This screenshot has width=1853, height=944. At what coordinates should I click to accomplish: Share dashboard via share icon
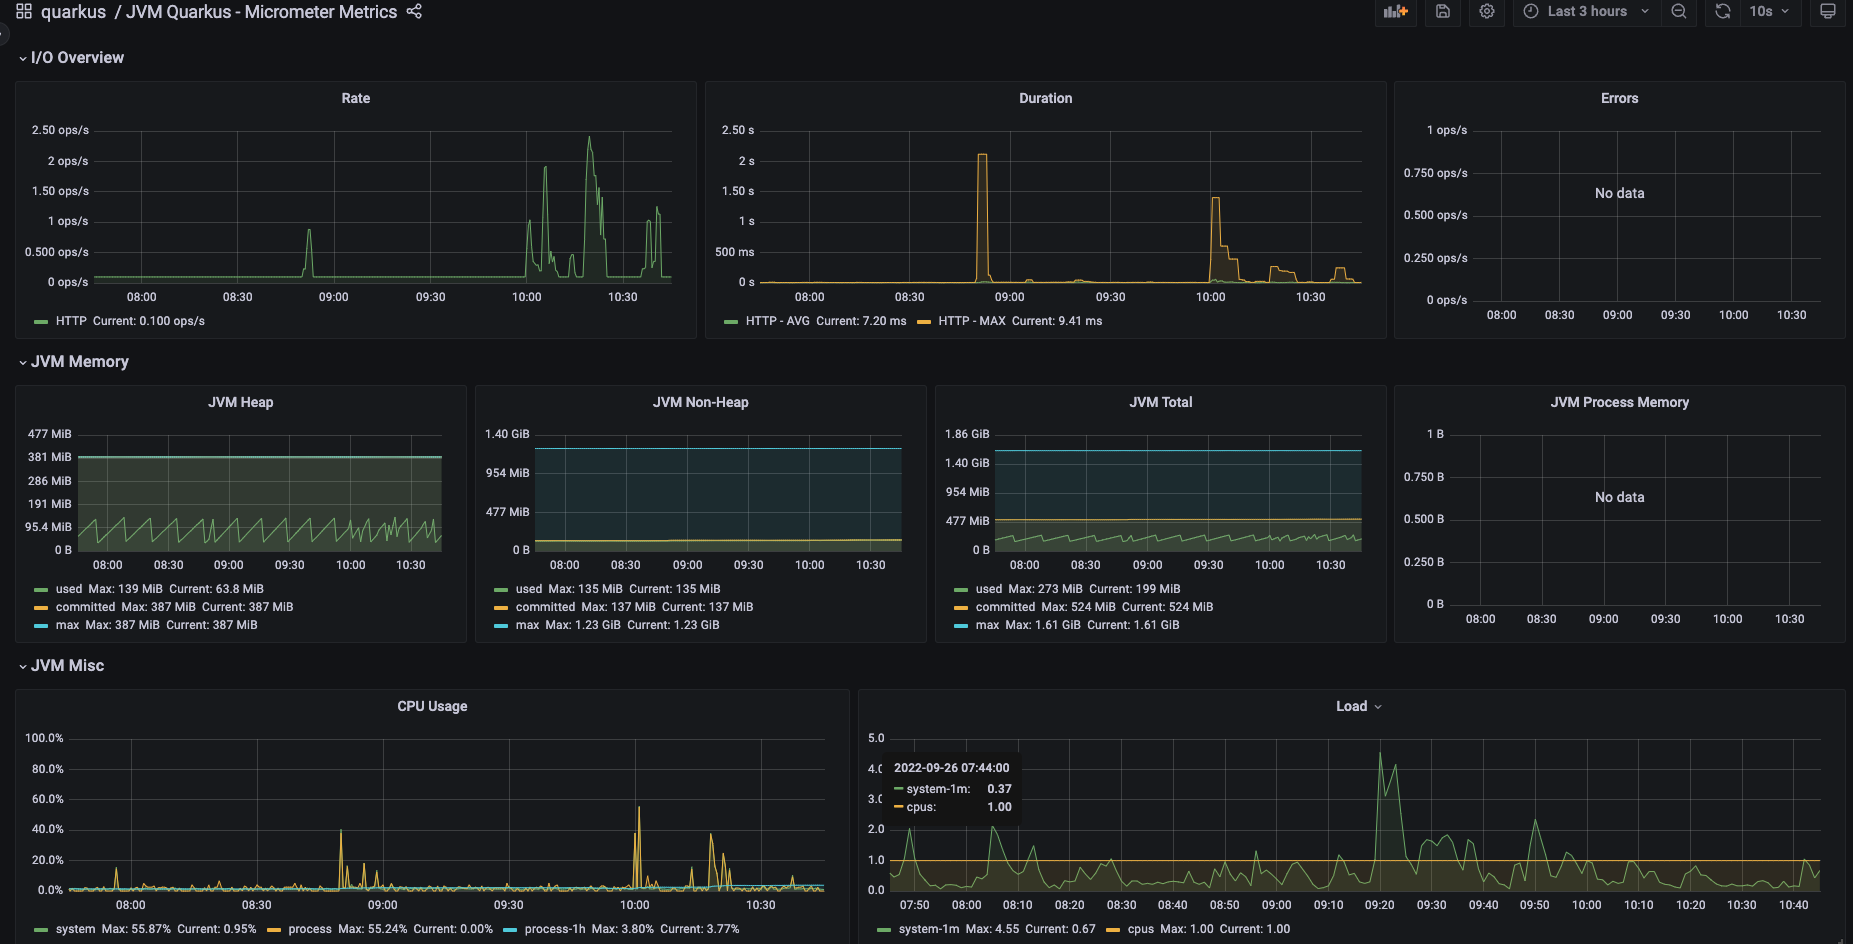[x=414, y=12]
